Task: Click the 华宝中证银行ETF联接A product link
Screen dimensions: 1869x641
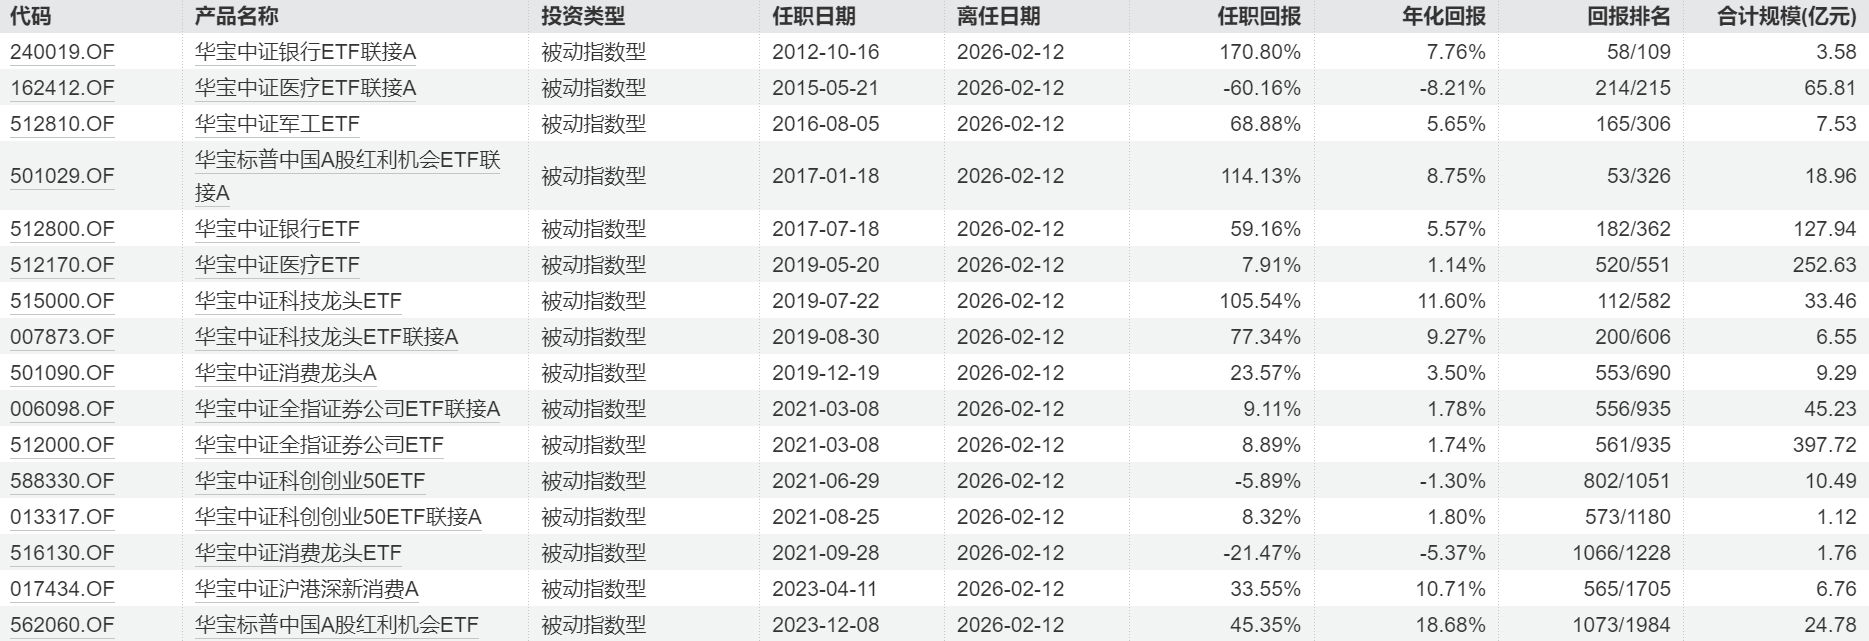Action: point(305,52)
